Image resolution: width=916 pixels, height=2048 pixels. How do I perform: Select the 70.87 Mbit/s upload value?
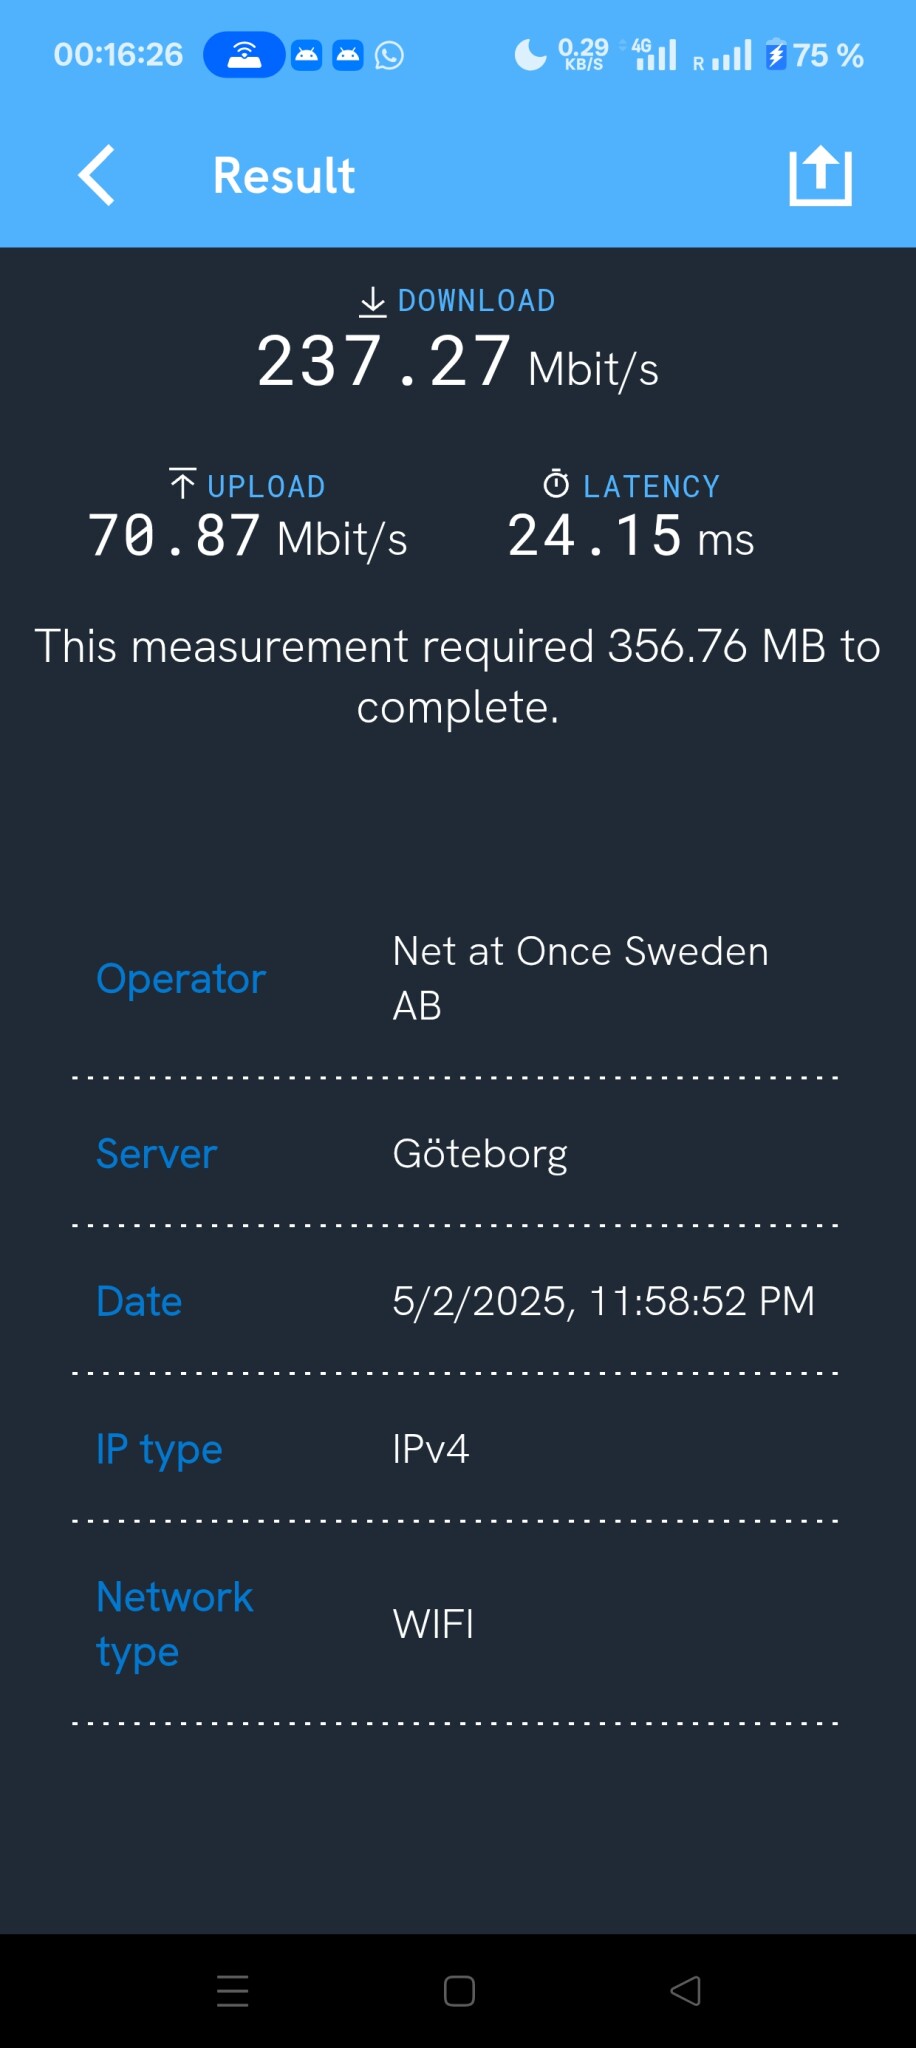coord(247,537)
